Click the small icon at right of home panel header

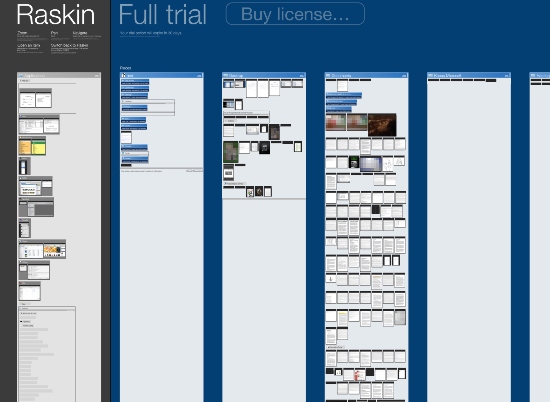coord(199,75)
